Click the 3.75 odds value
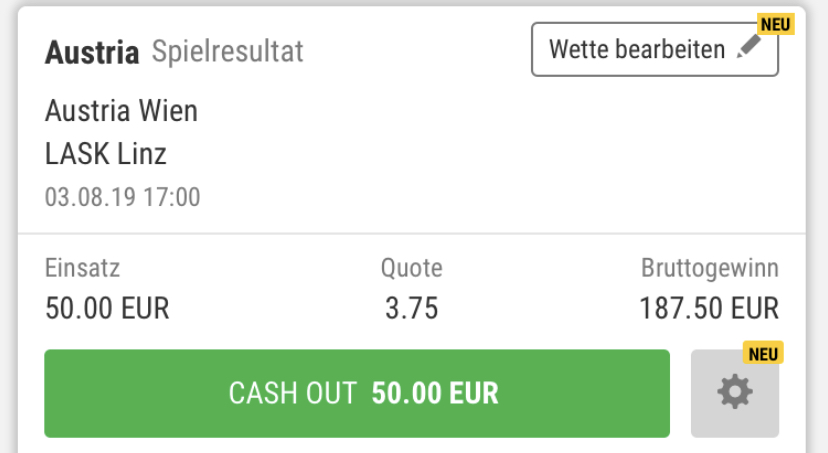Screen dimensions: 828x453 coord(411,308)
